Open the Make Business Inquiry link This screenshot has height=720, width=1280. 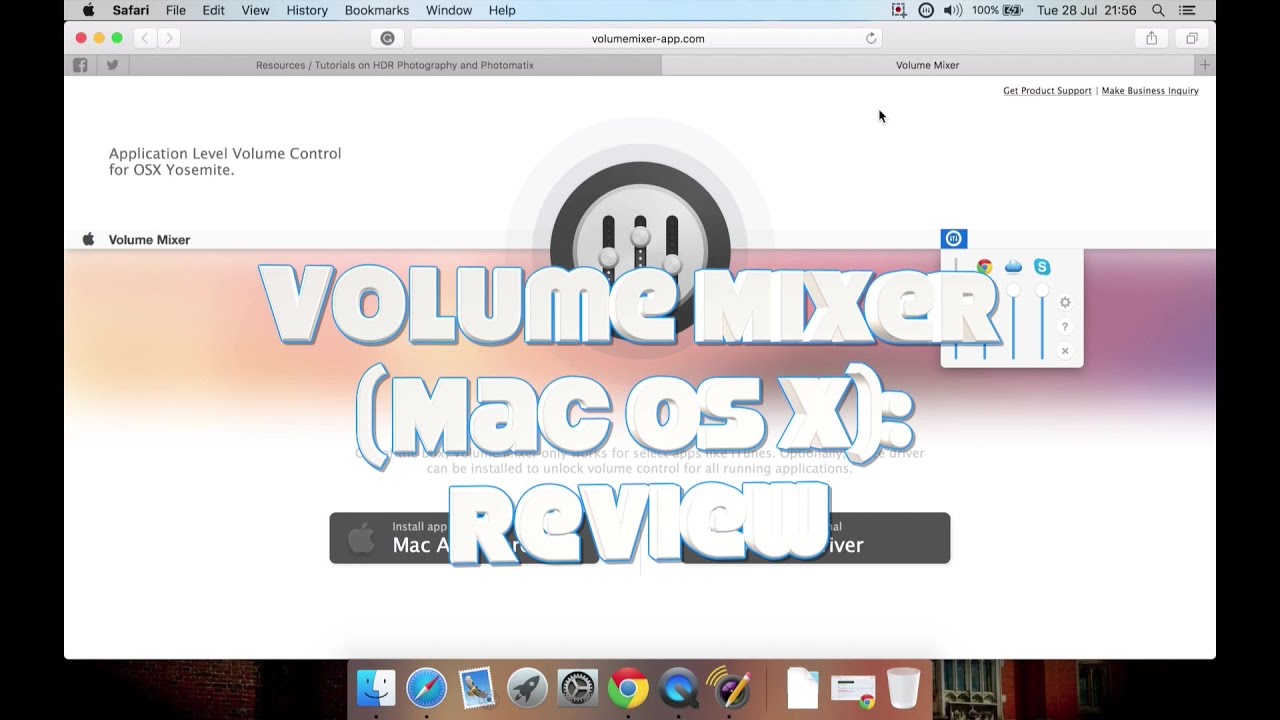(x=1150, y=90)
